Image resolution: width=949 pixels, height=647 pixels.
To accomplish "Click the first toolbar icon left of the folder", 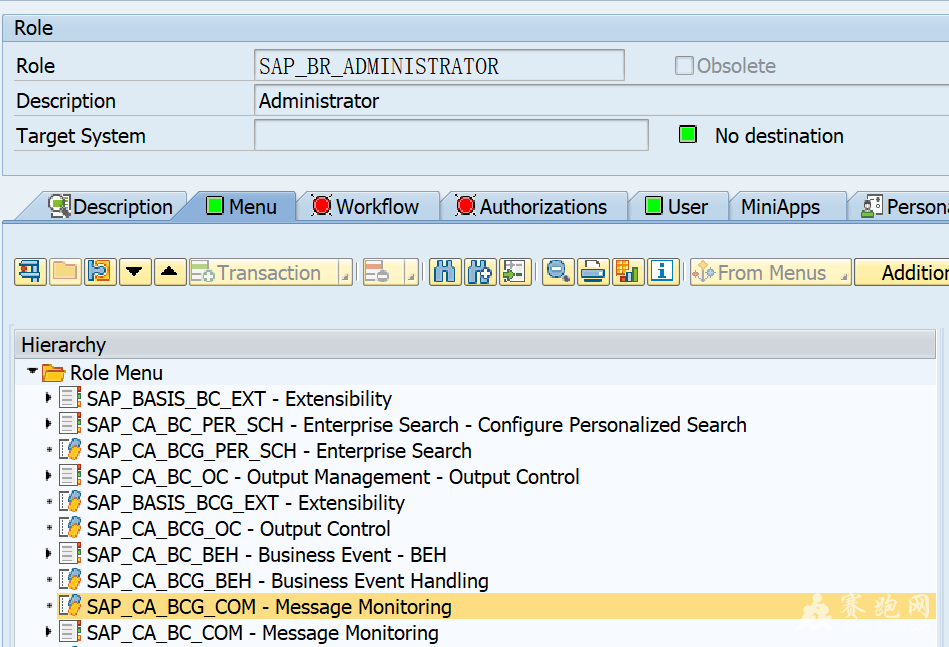I will coord(30,272).
